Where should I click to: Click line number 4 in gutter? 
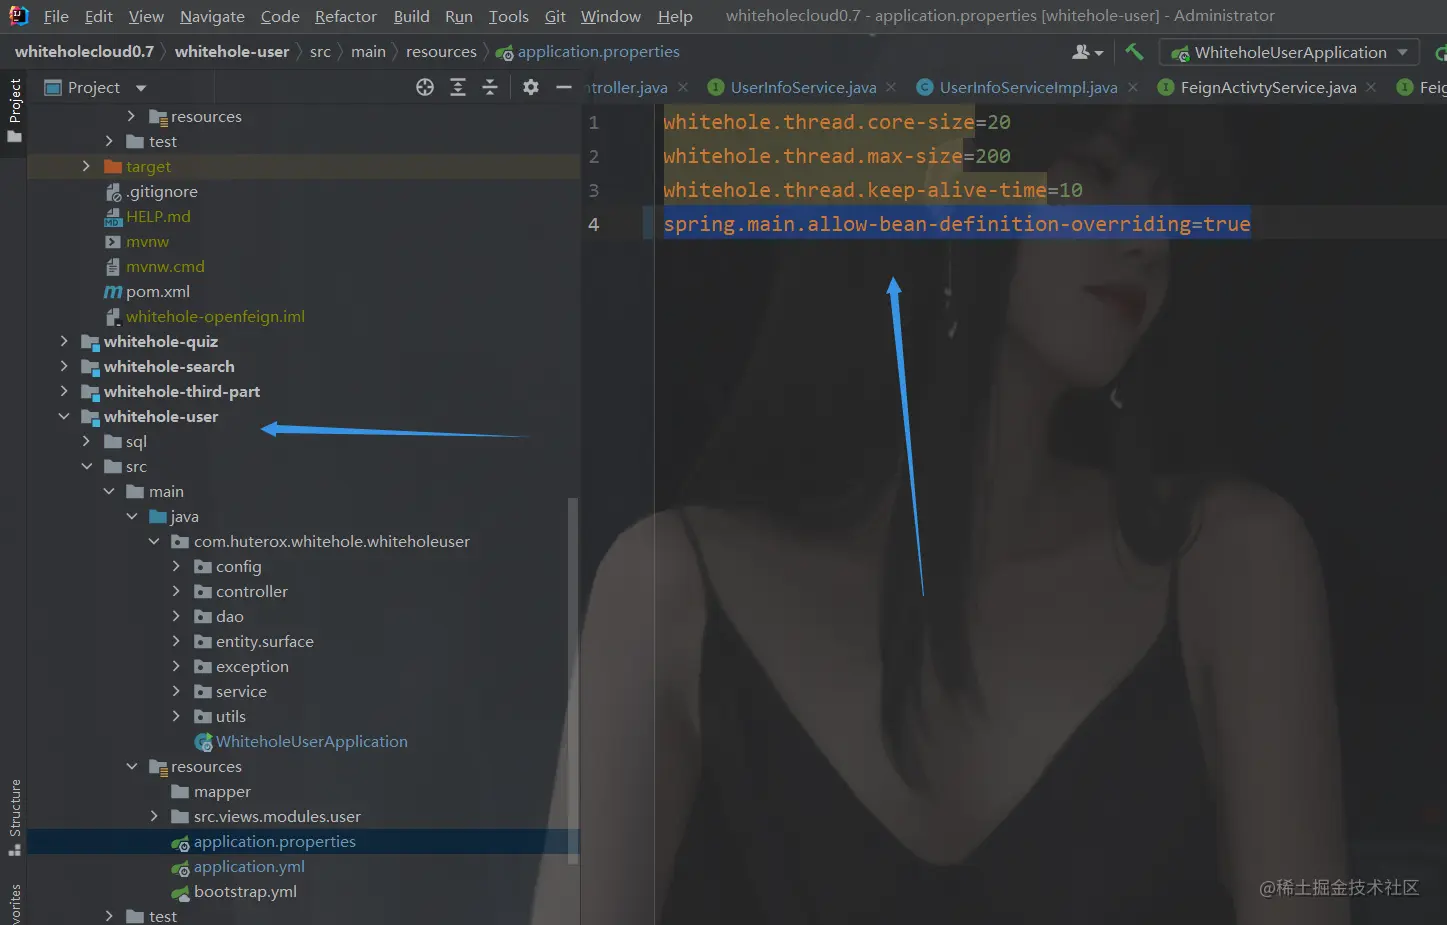pos(594,224)
